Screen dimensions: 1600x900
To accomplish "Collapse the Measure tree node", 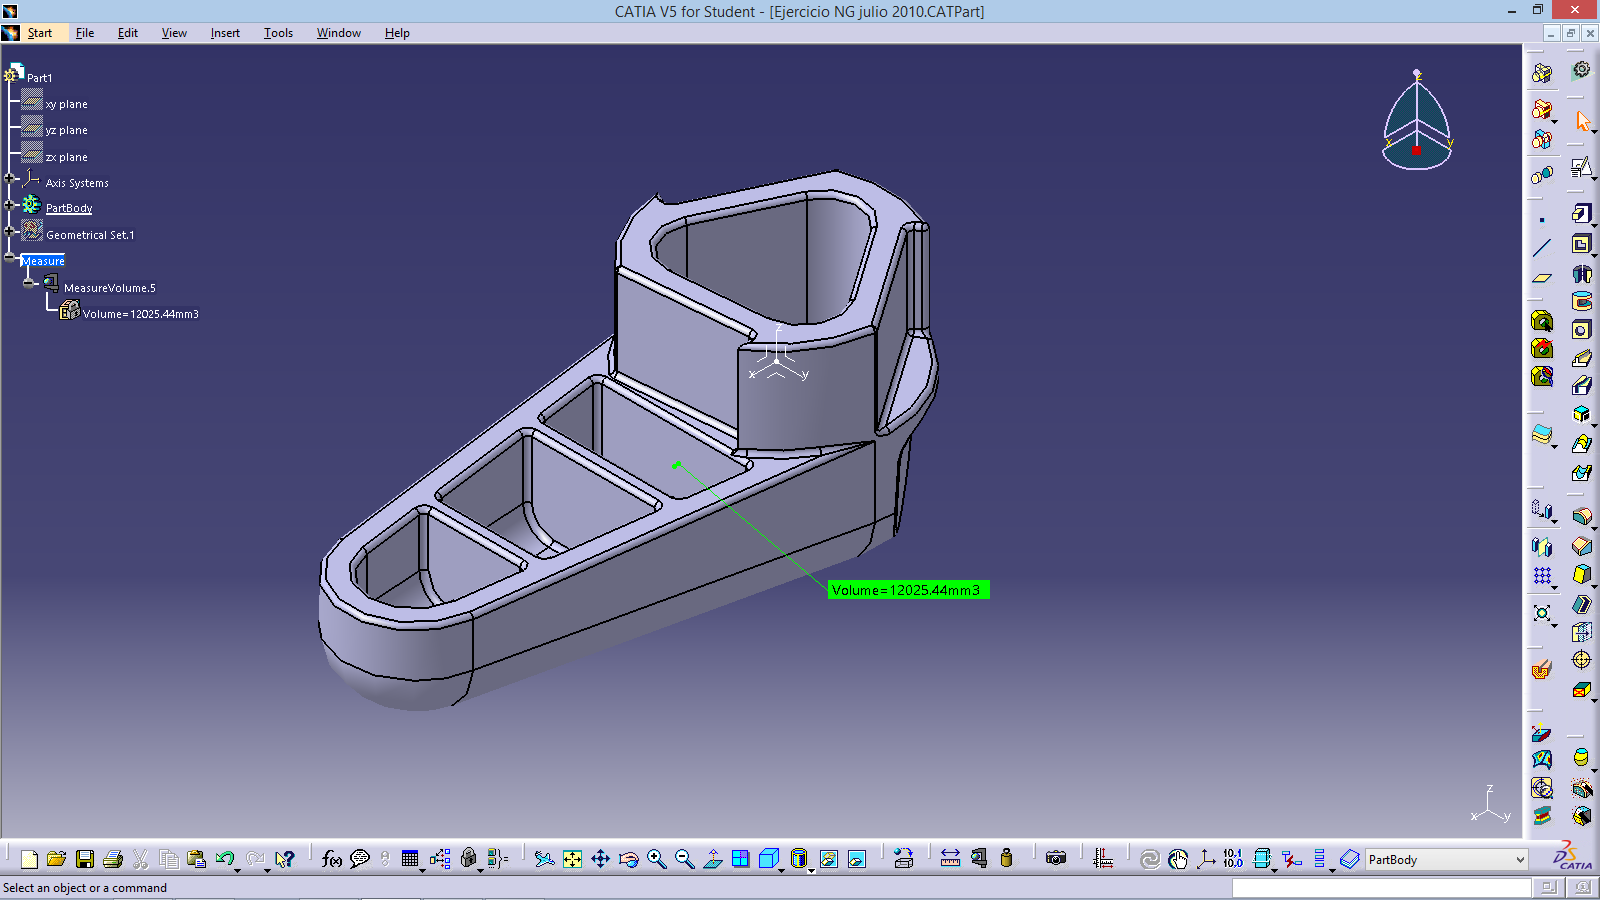I will coord(10,257).
